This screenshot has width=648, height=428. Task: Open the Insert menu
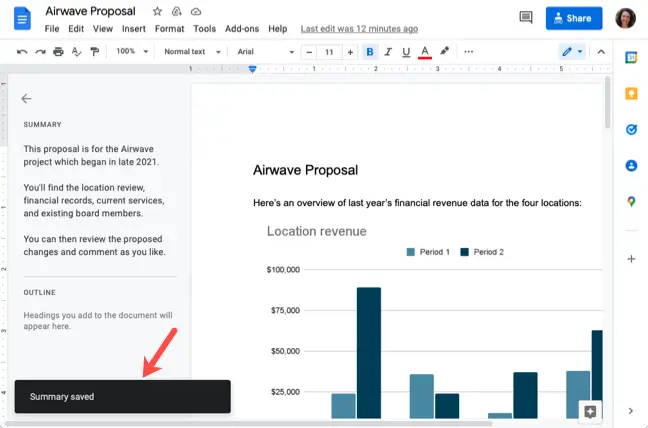tap(133, 29)
